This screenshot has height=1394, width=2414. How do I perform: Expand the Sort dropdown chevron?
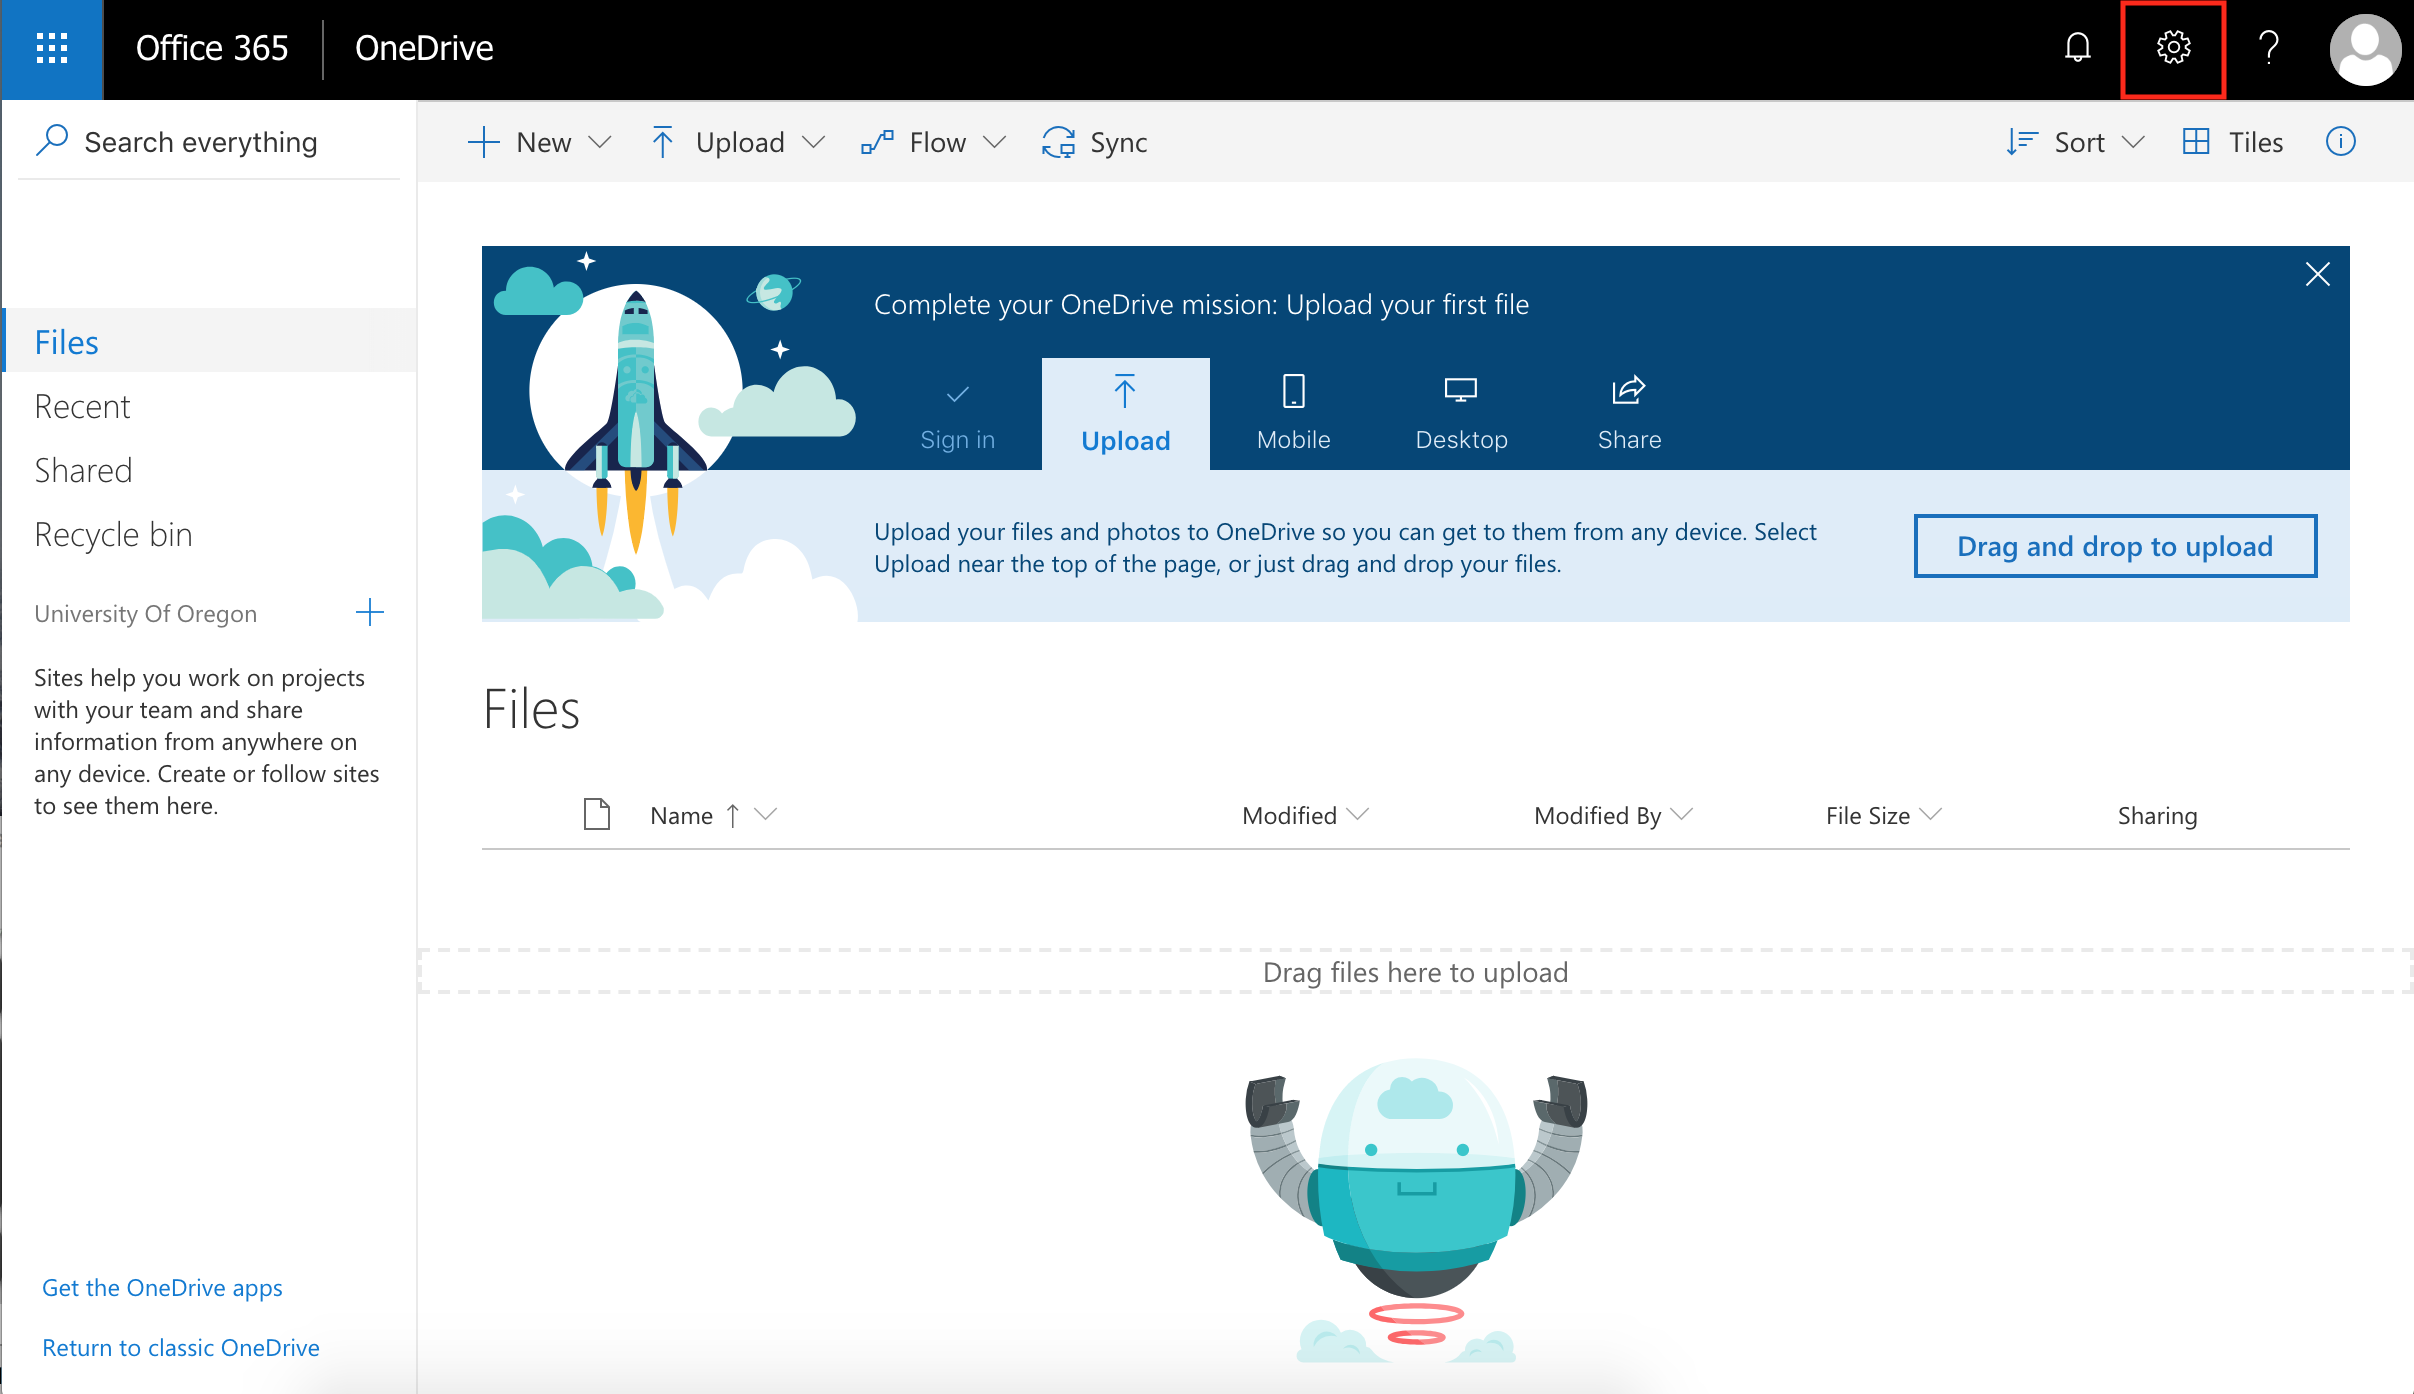tap(2133, 143)
